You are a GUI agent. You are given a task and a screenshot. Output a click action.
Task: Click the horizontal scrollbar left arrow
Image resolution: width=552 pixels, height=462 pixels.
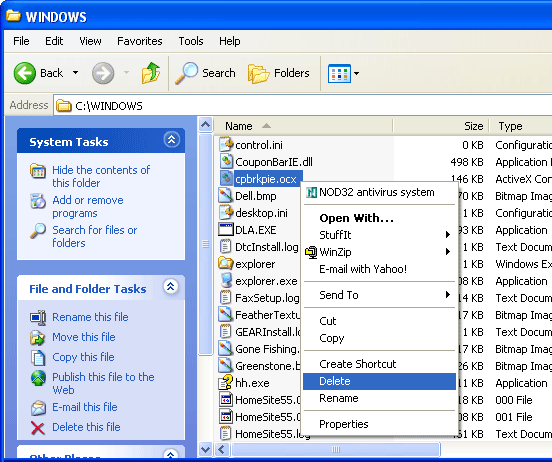tap(221, 449)
